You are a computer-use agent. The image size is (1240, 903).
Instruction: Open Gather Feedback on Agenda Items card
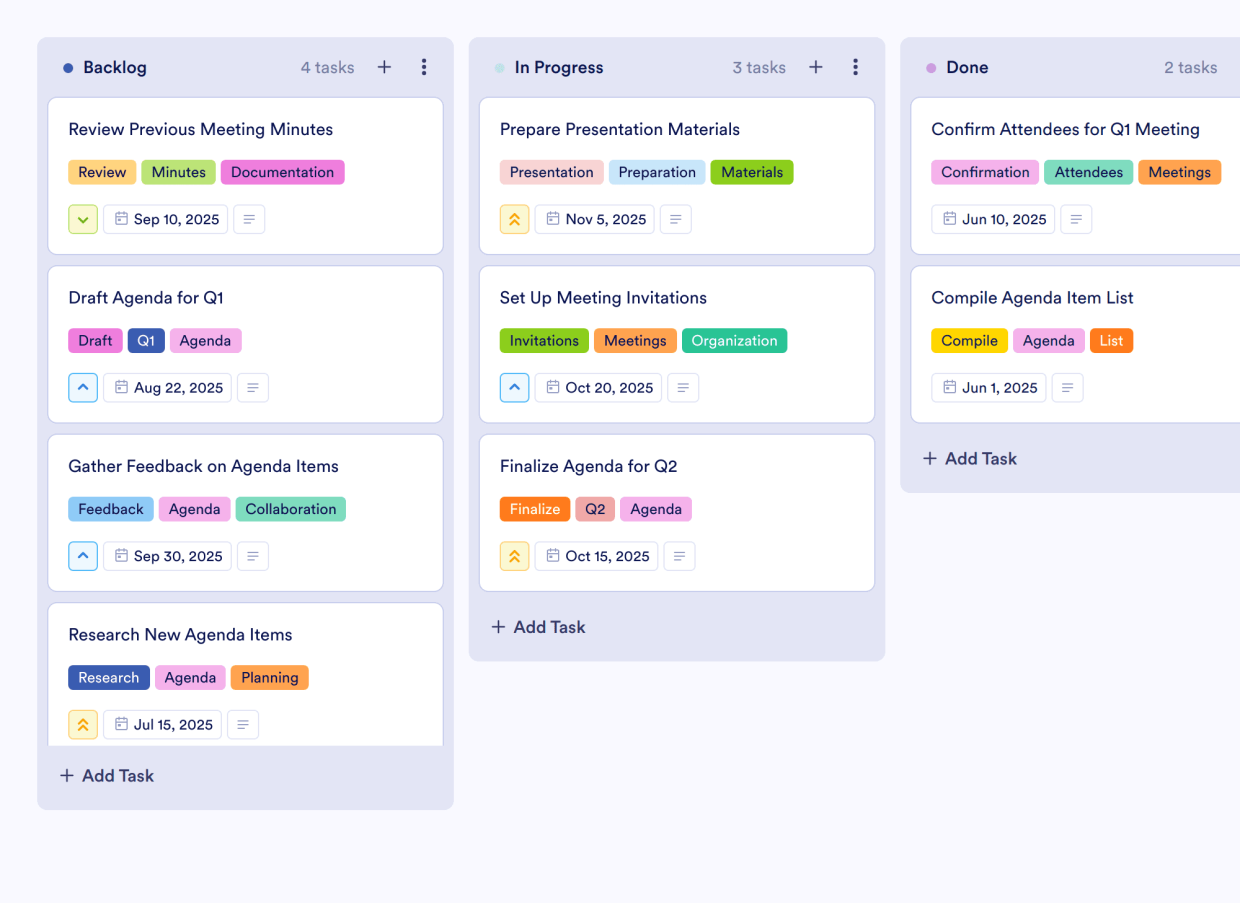[x=203, y=466]
